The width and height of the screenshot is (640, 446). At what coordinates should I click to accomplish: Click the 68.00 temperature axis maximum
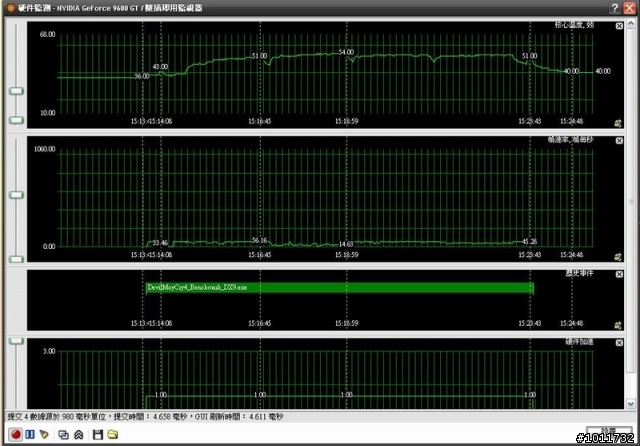(47, 34)
